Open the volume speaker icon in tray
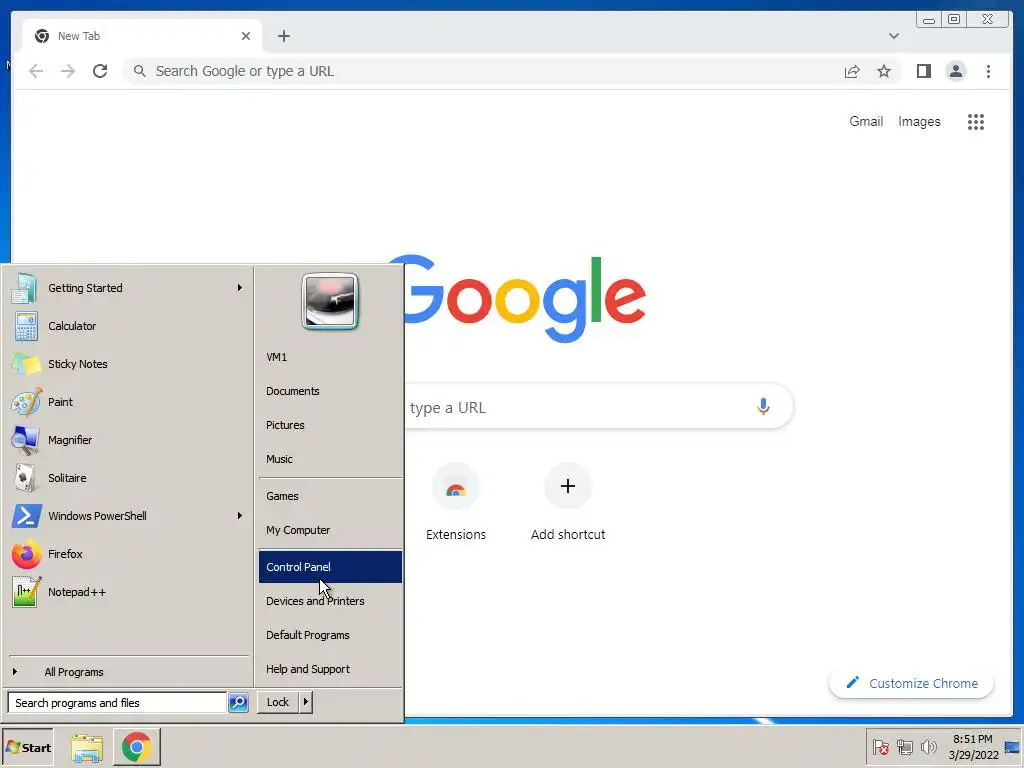Viewport: 1024px width, 768px height. pyautogui.click(x=928, y=747)
